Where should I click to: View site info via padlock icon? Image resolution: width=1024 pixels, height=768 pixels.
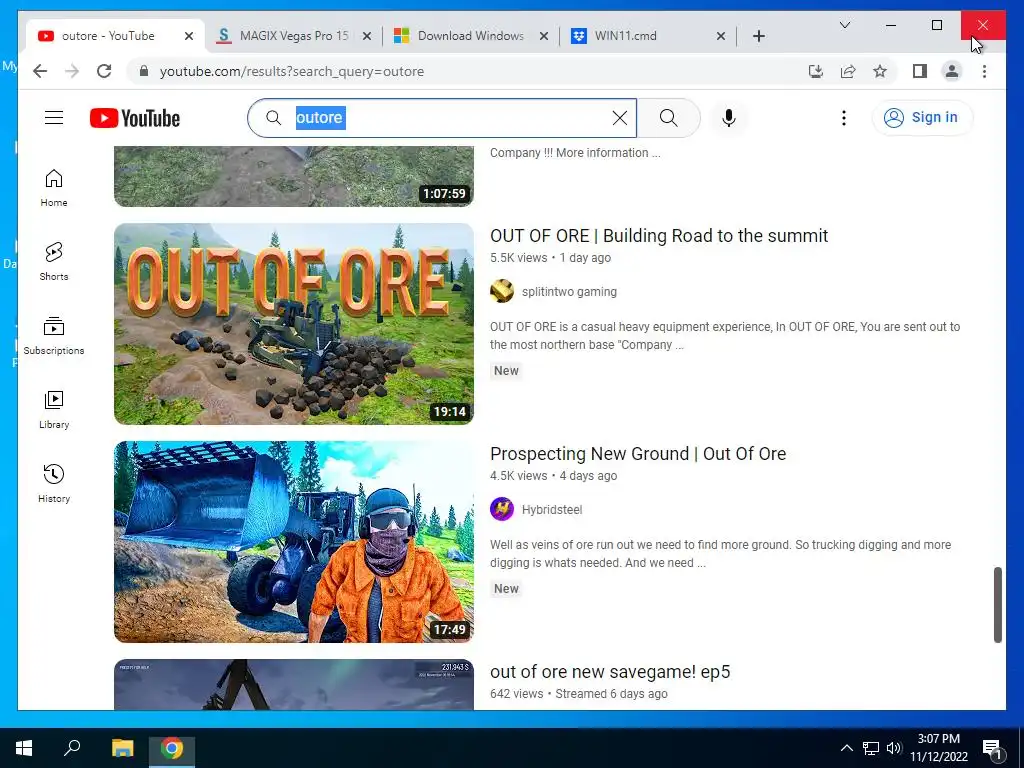(144, 71)
